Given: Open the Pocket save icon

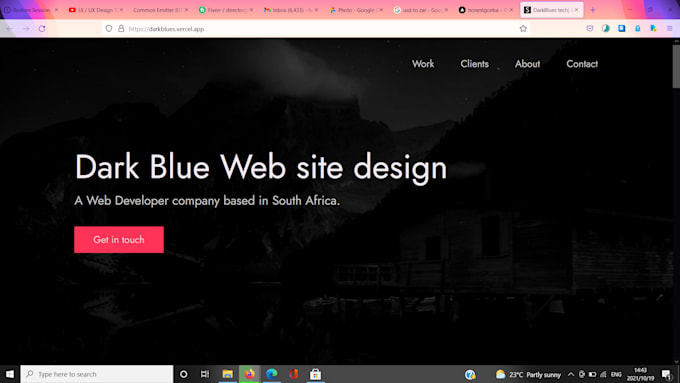Looking at the screenshot, I should click(x=590, y=29).
